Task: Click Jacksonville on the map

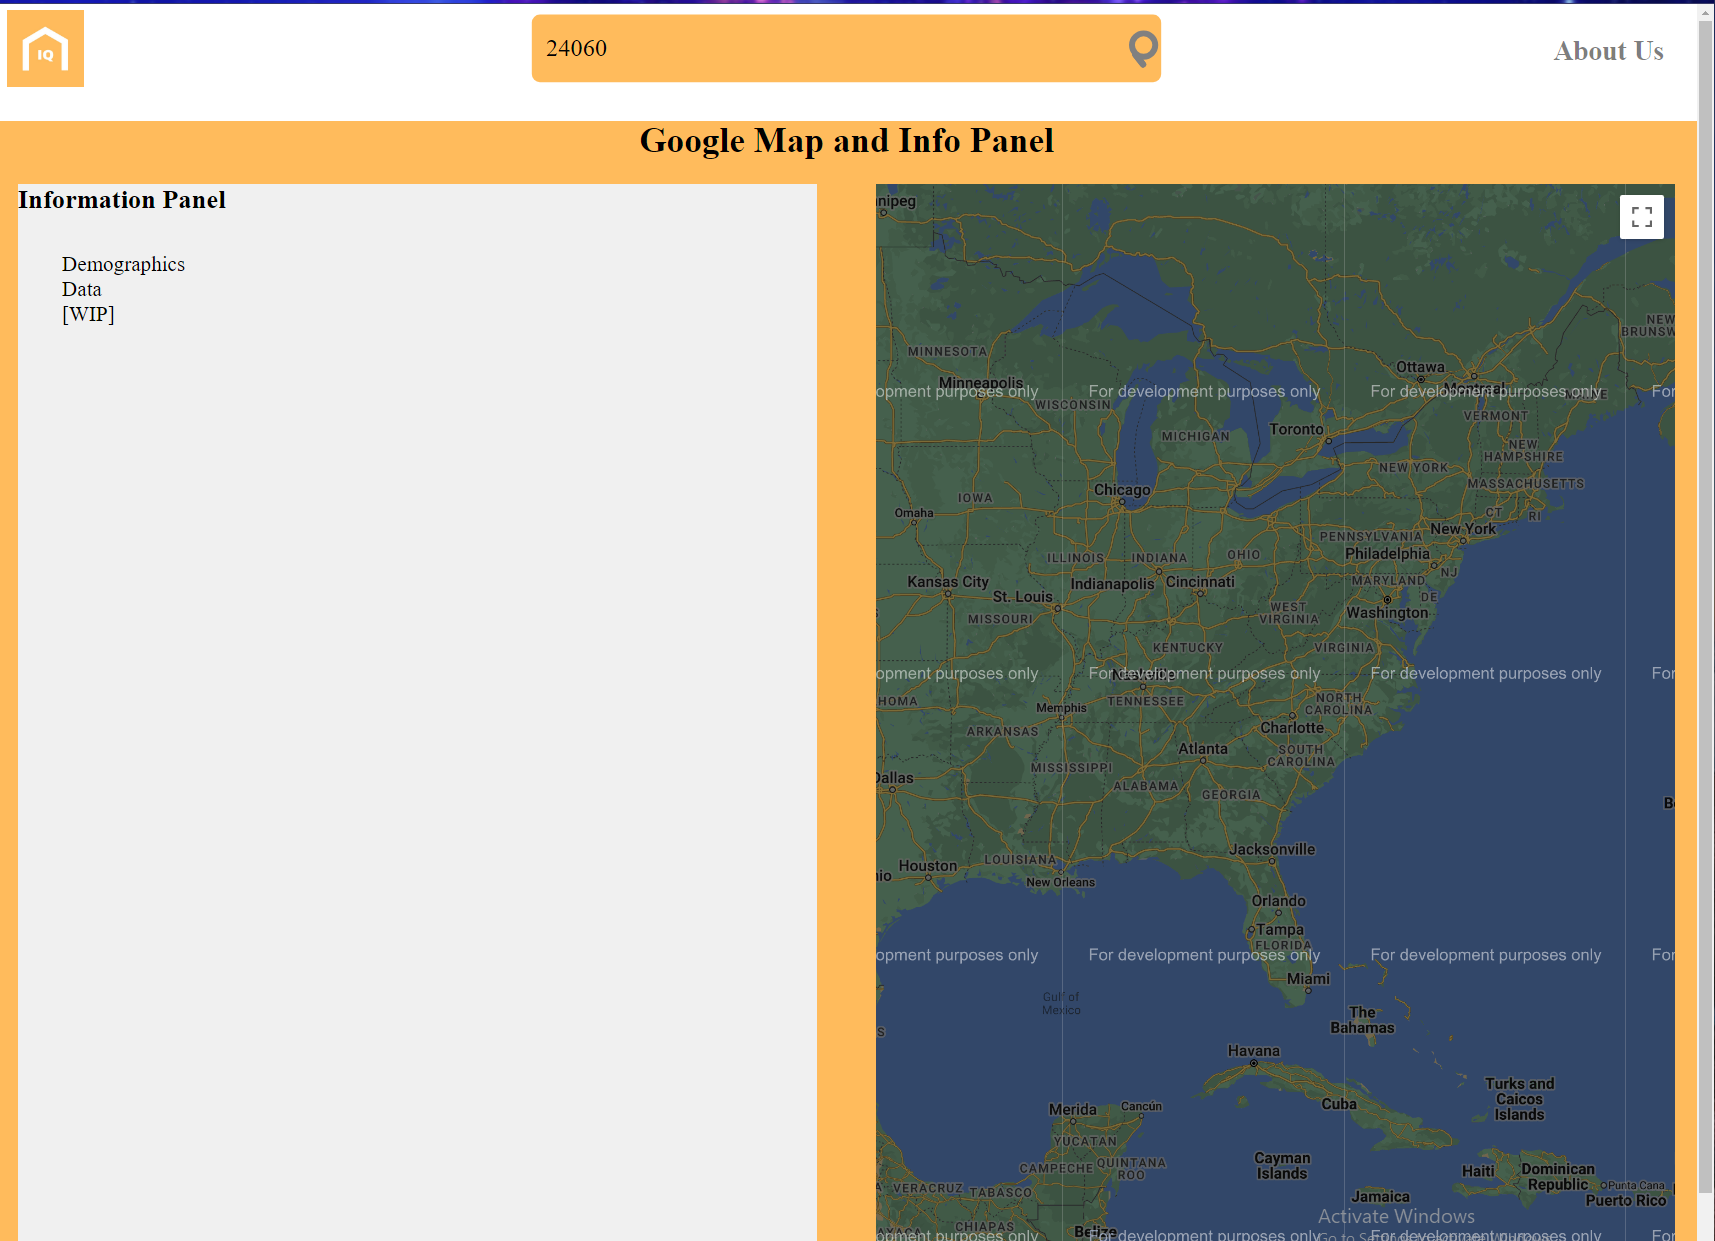Action: [1272, 850]
